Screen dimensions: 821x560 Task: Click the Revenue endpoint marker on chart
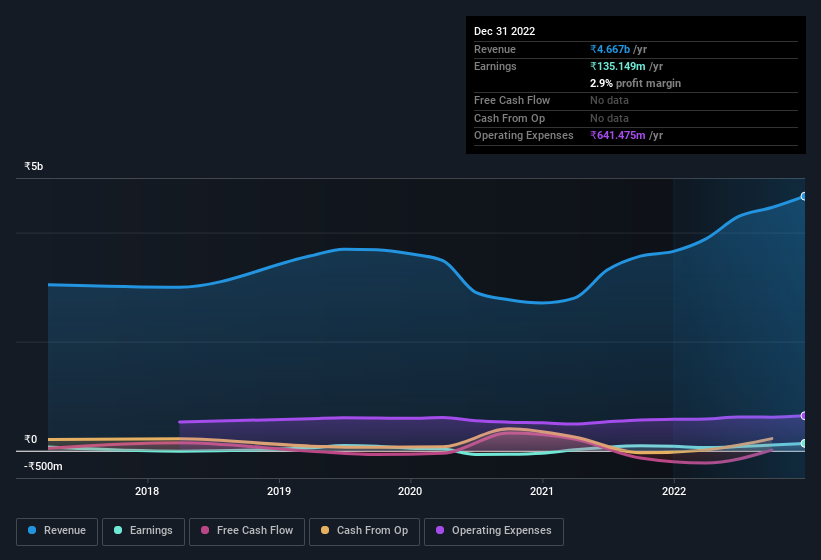804,196
